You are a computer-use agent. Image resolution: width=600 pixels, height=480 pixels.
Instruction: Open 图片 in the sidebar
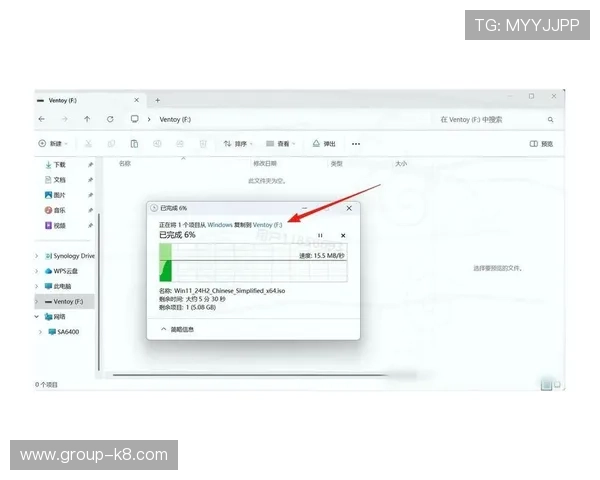[x=55, y=195]
